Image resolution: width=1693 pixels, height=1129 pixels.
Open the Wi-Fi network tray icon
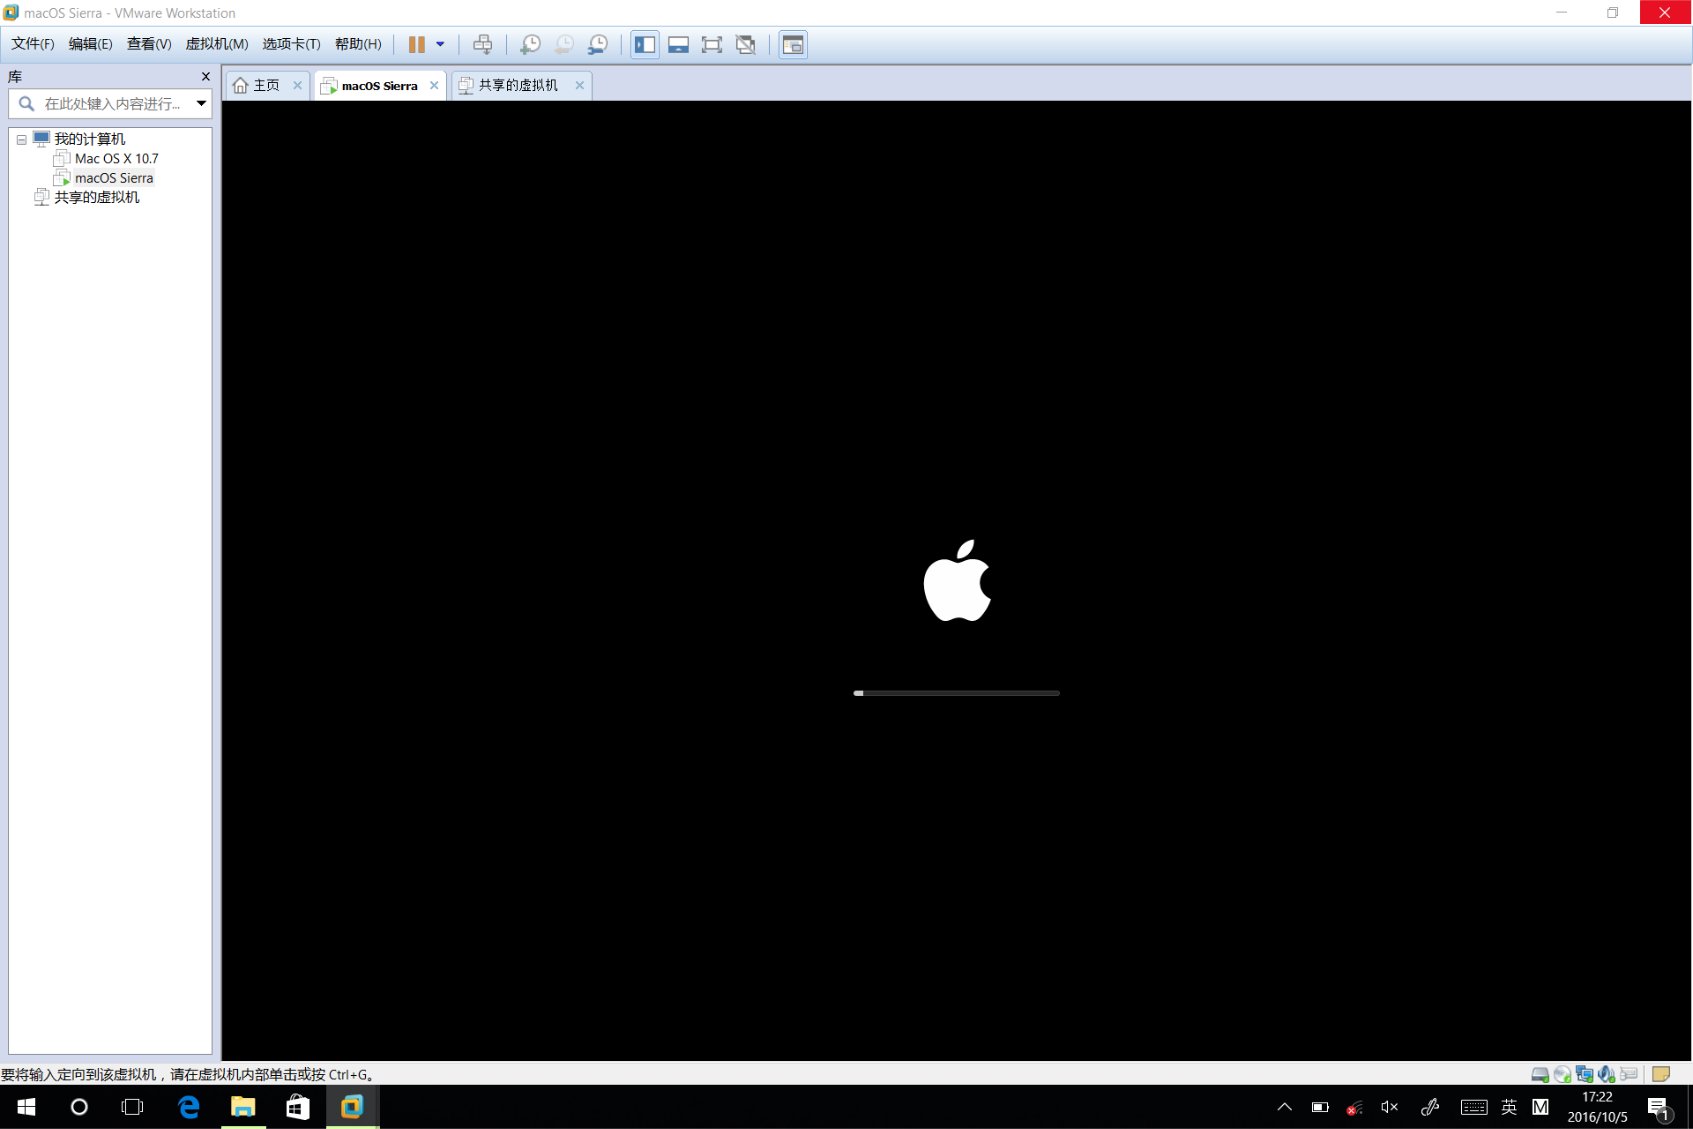coord(1354,1108)
